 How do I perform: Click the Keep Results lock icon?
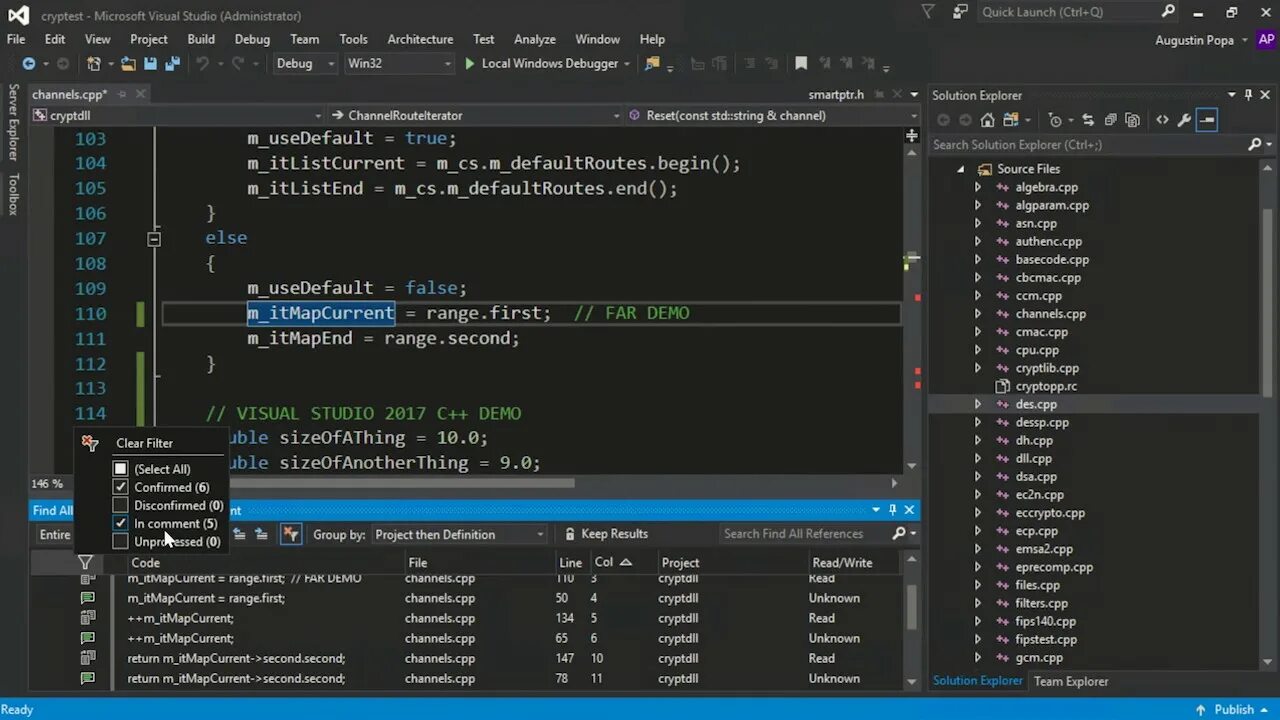570,534
